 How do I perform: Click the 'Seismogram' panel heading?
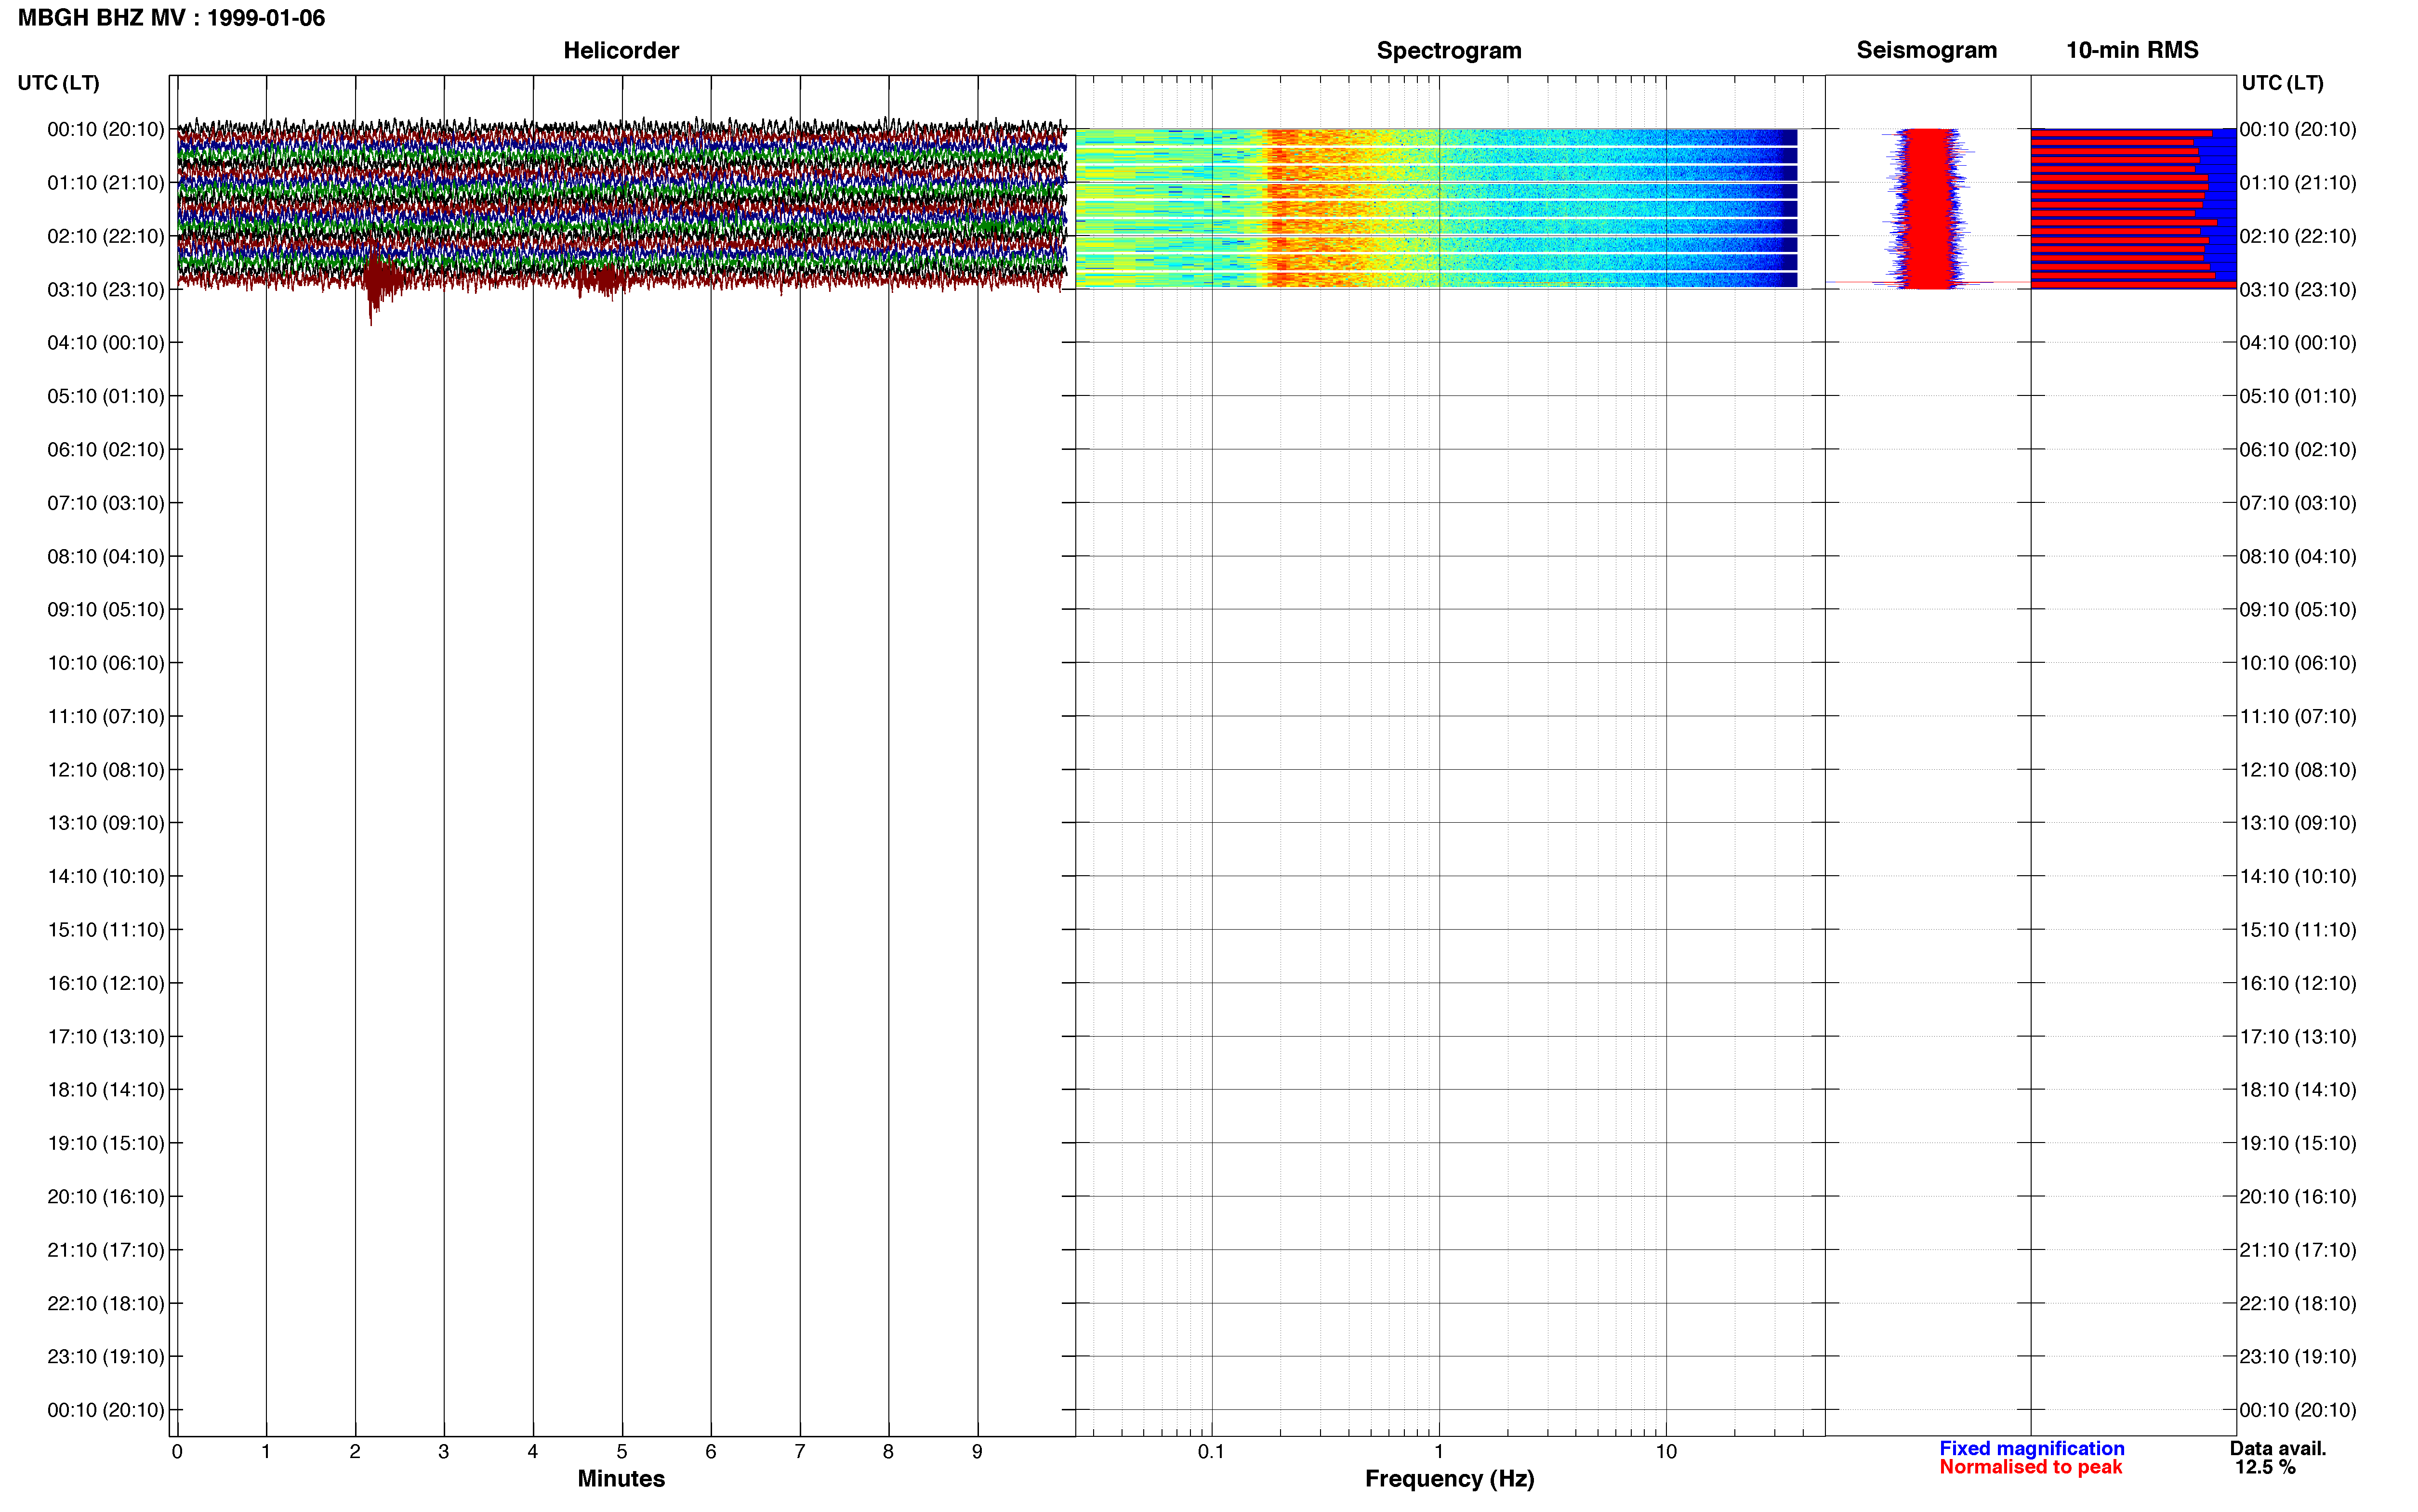pyautogui.click(x=1926, y=50)
